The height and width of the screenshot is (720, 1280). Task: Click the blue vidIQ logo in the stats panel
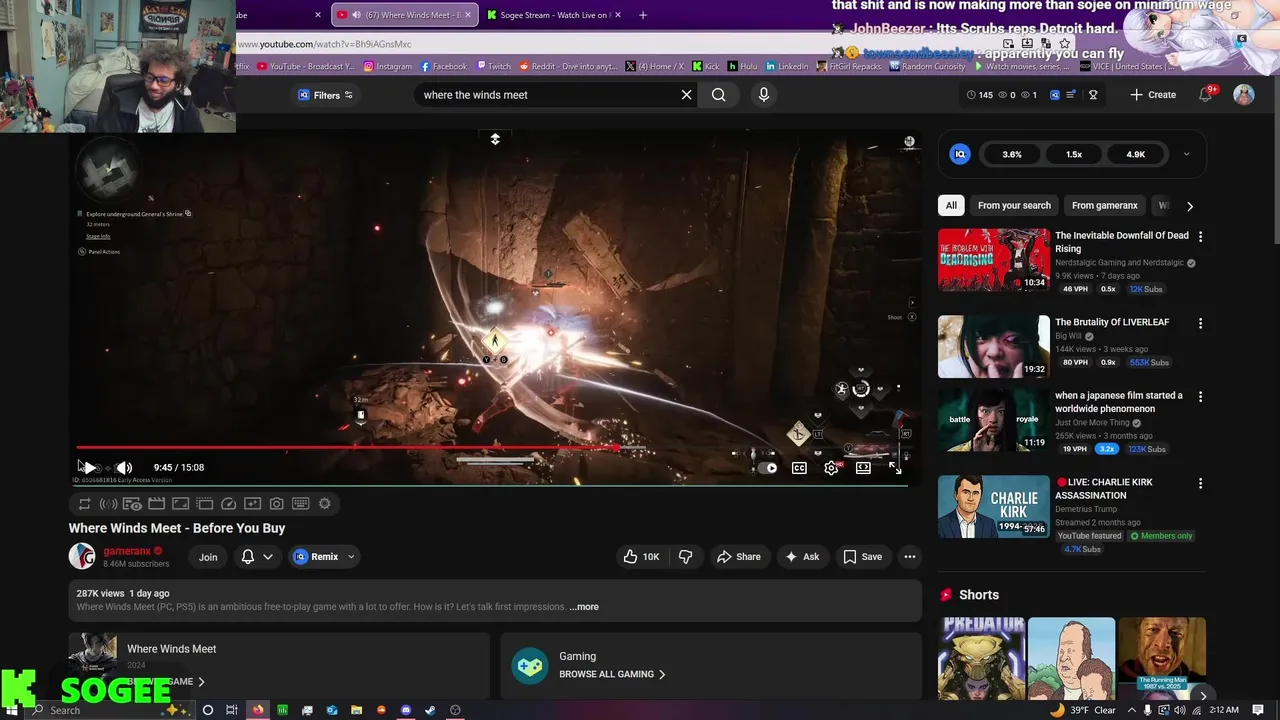(960, 154)
